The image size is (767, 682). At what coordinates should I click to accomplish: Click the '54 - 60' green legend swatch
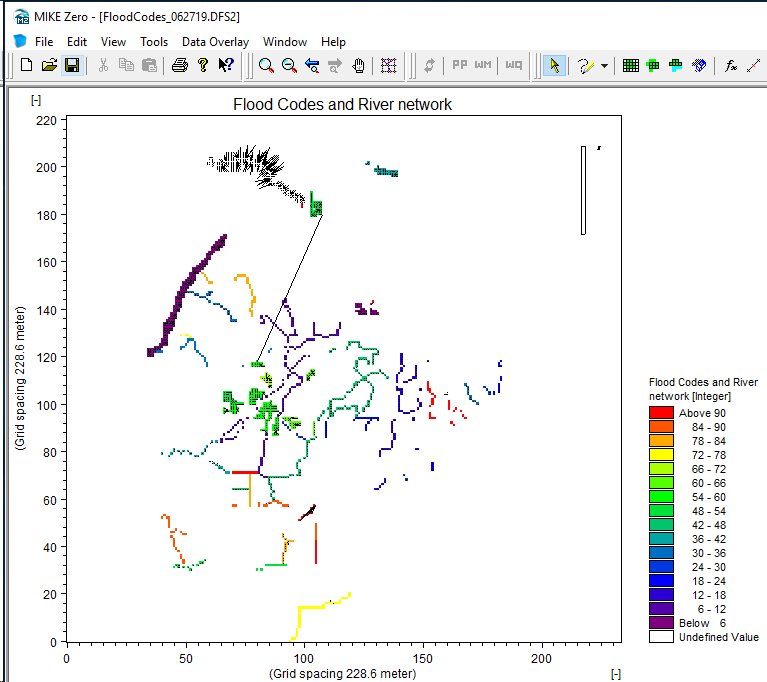click(661, 497)
